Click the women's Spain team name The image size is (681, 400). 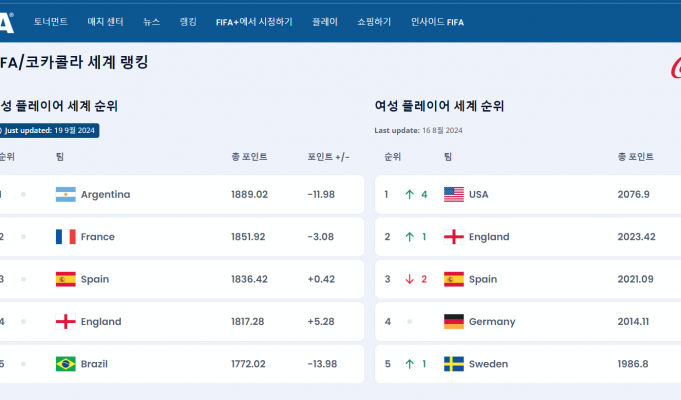(x=485, y=279)
